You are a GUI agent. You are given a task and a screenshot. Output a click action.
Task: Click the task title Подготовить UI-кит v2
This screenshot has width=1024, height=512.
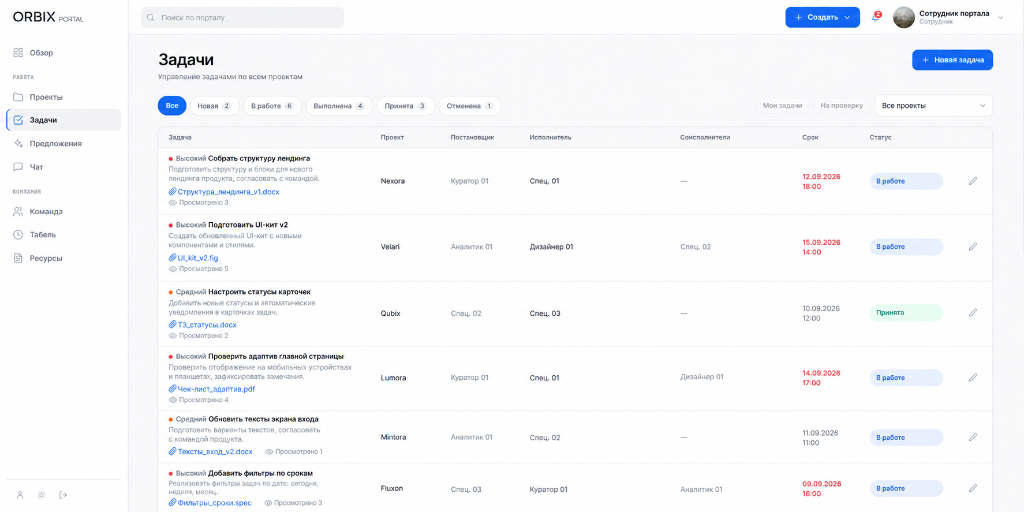click(x=248, y=225)
